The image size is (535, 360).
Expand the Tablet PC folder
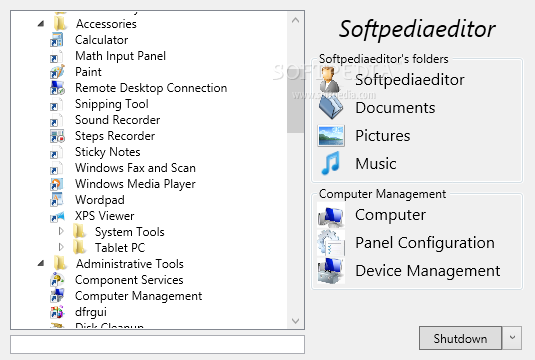click(x=61, y=247)
